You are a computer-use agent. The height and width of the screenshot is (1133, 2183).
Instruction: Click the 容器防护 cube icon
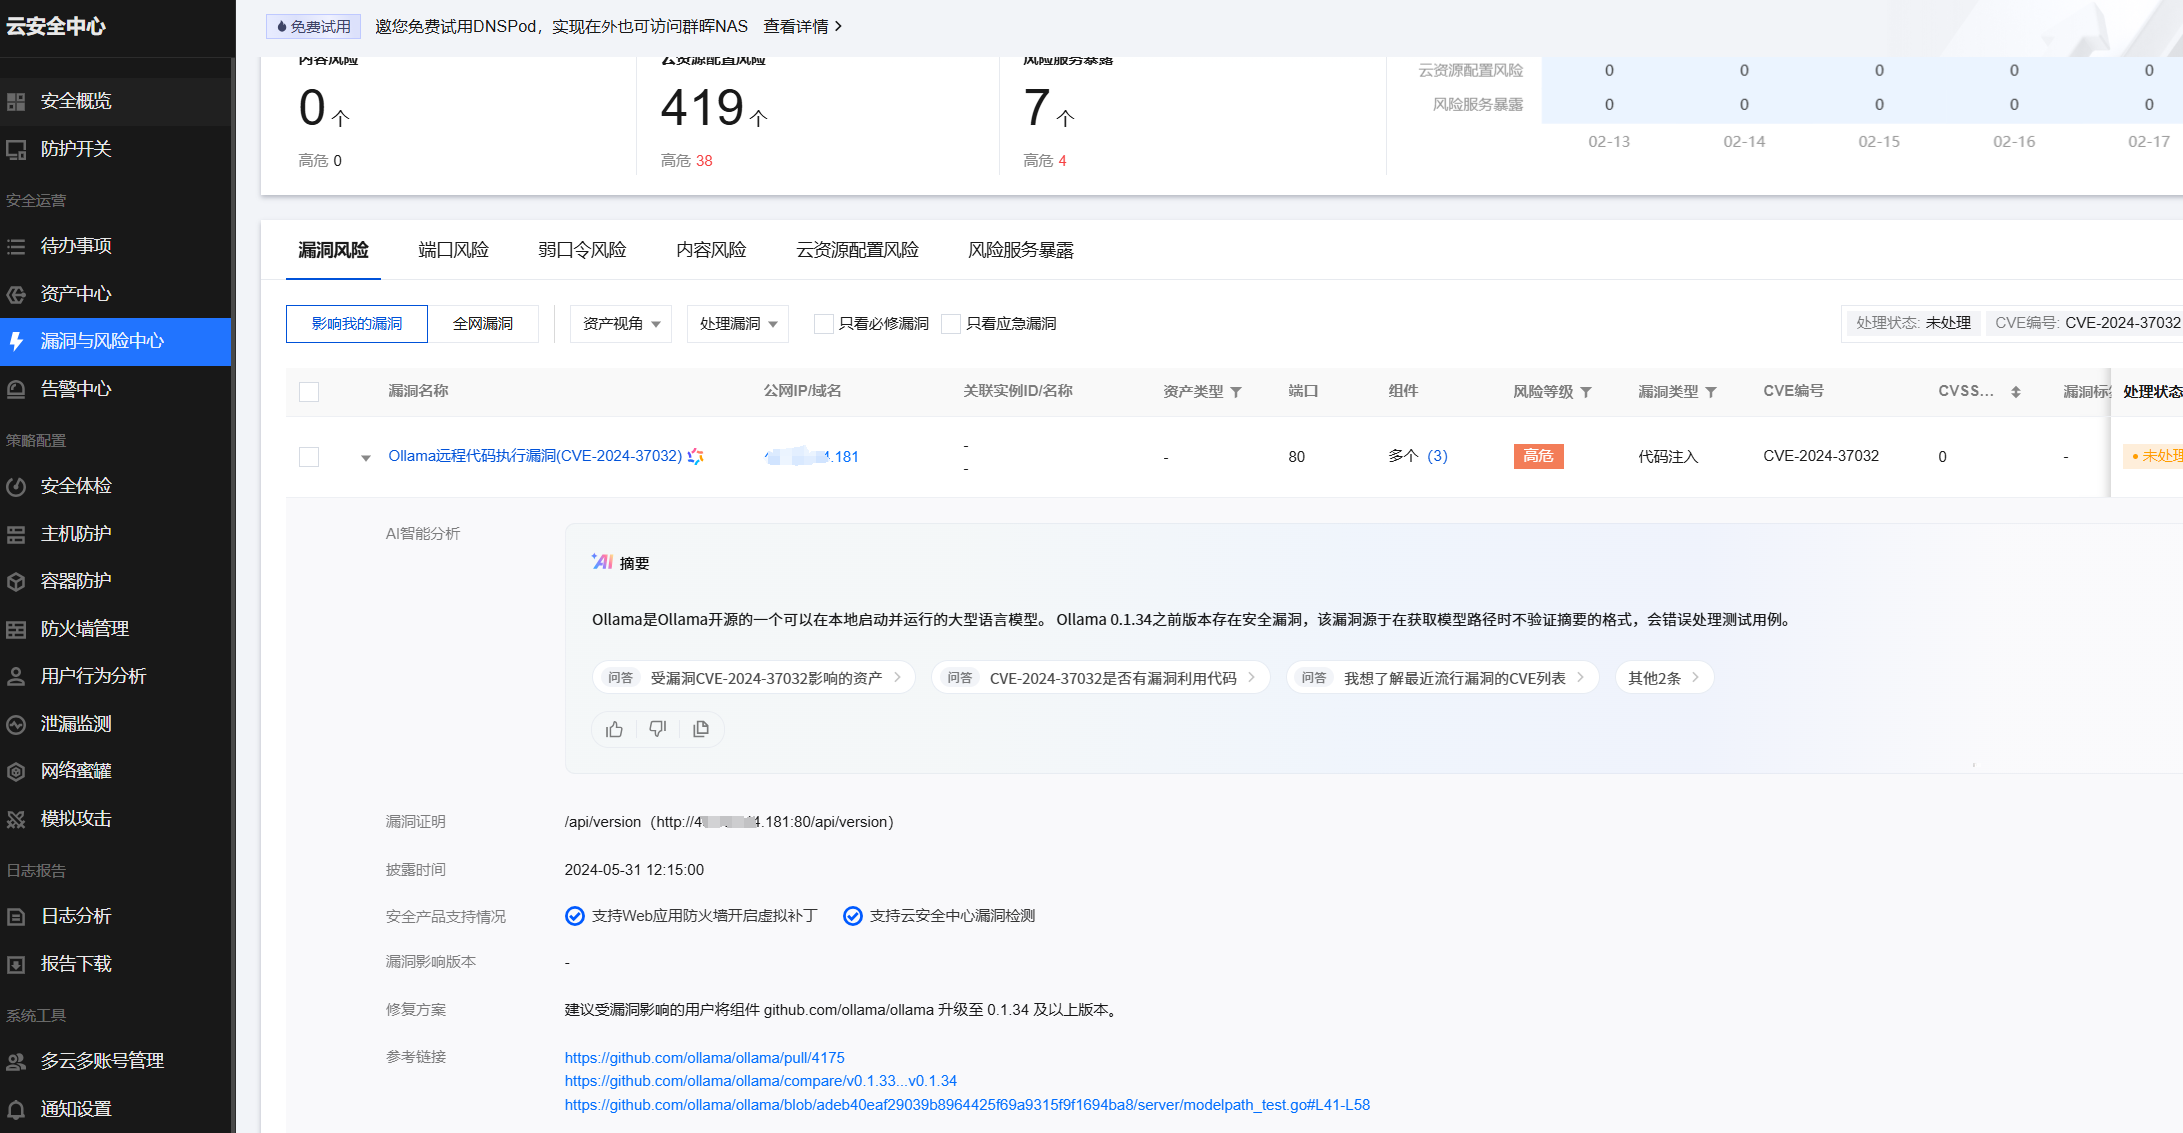coord(16,581)
